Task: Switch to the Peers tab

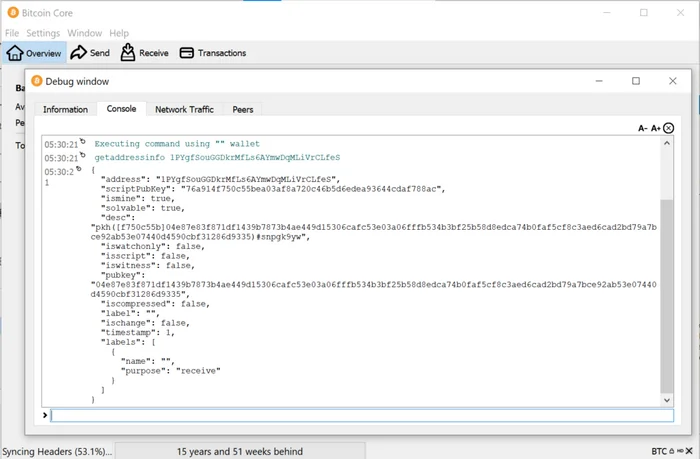Action: pos(242,109)
